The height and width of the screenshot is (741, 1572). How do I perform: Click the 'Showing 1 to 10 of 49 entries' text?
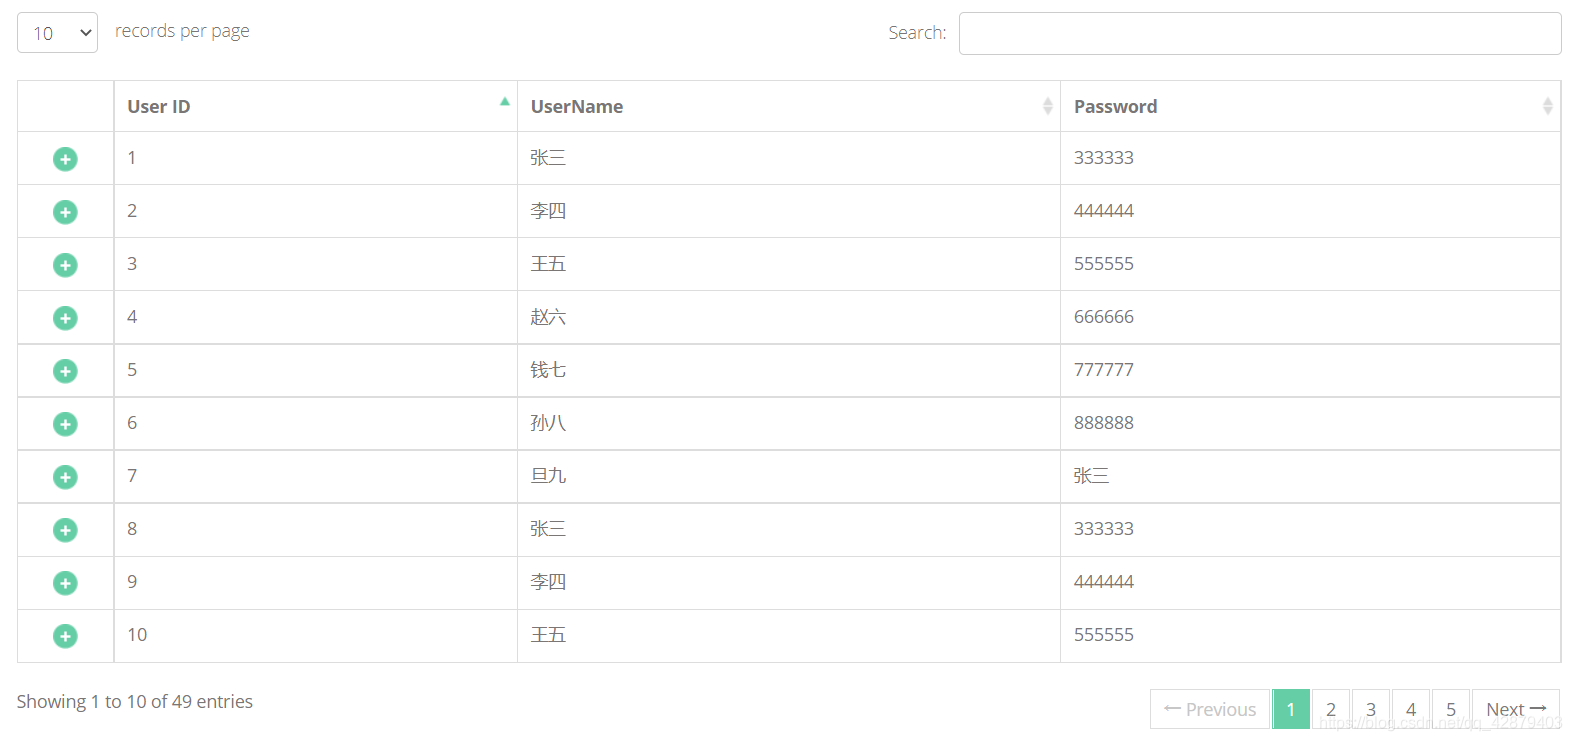(135, 702)
